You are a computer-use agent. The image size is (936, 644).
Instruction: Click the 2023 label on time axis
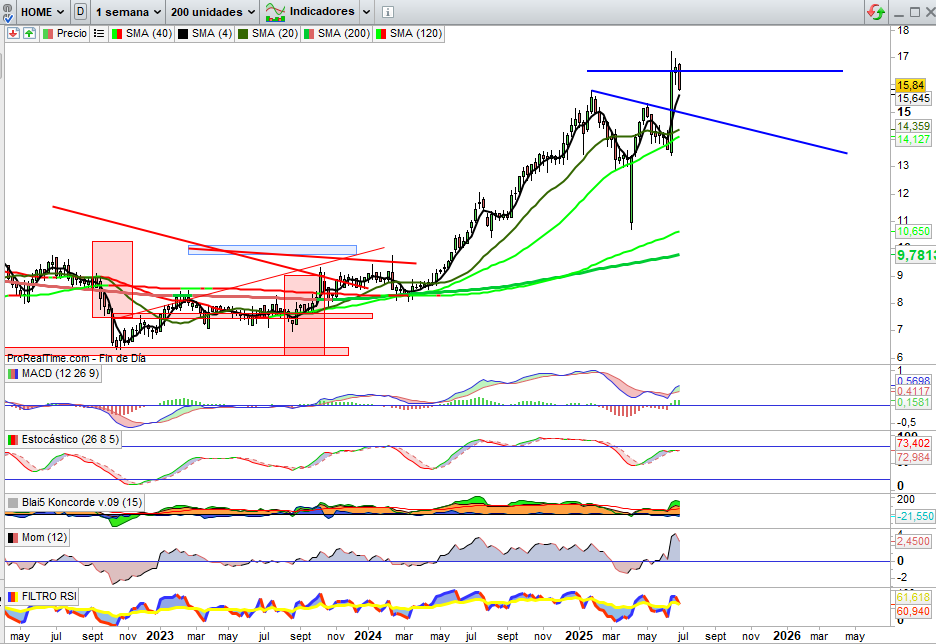click(x=159, y=636)
